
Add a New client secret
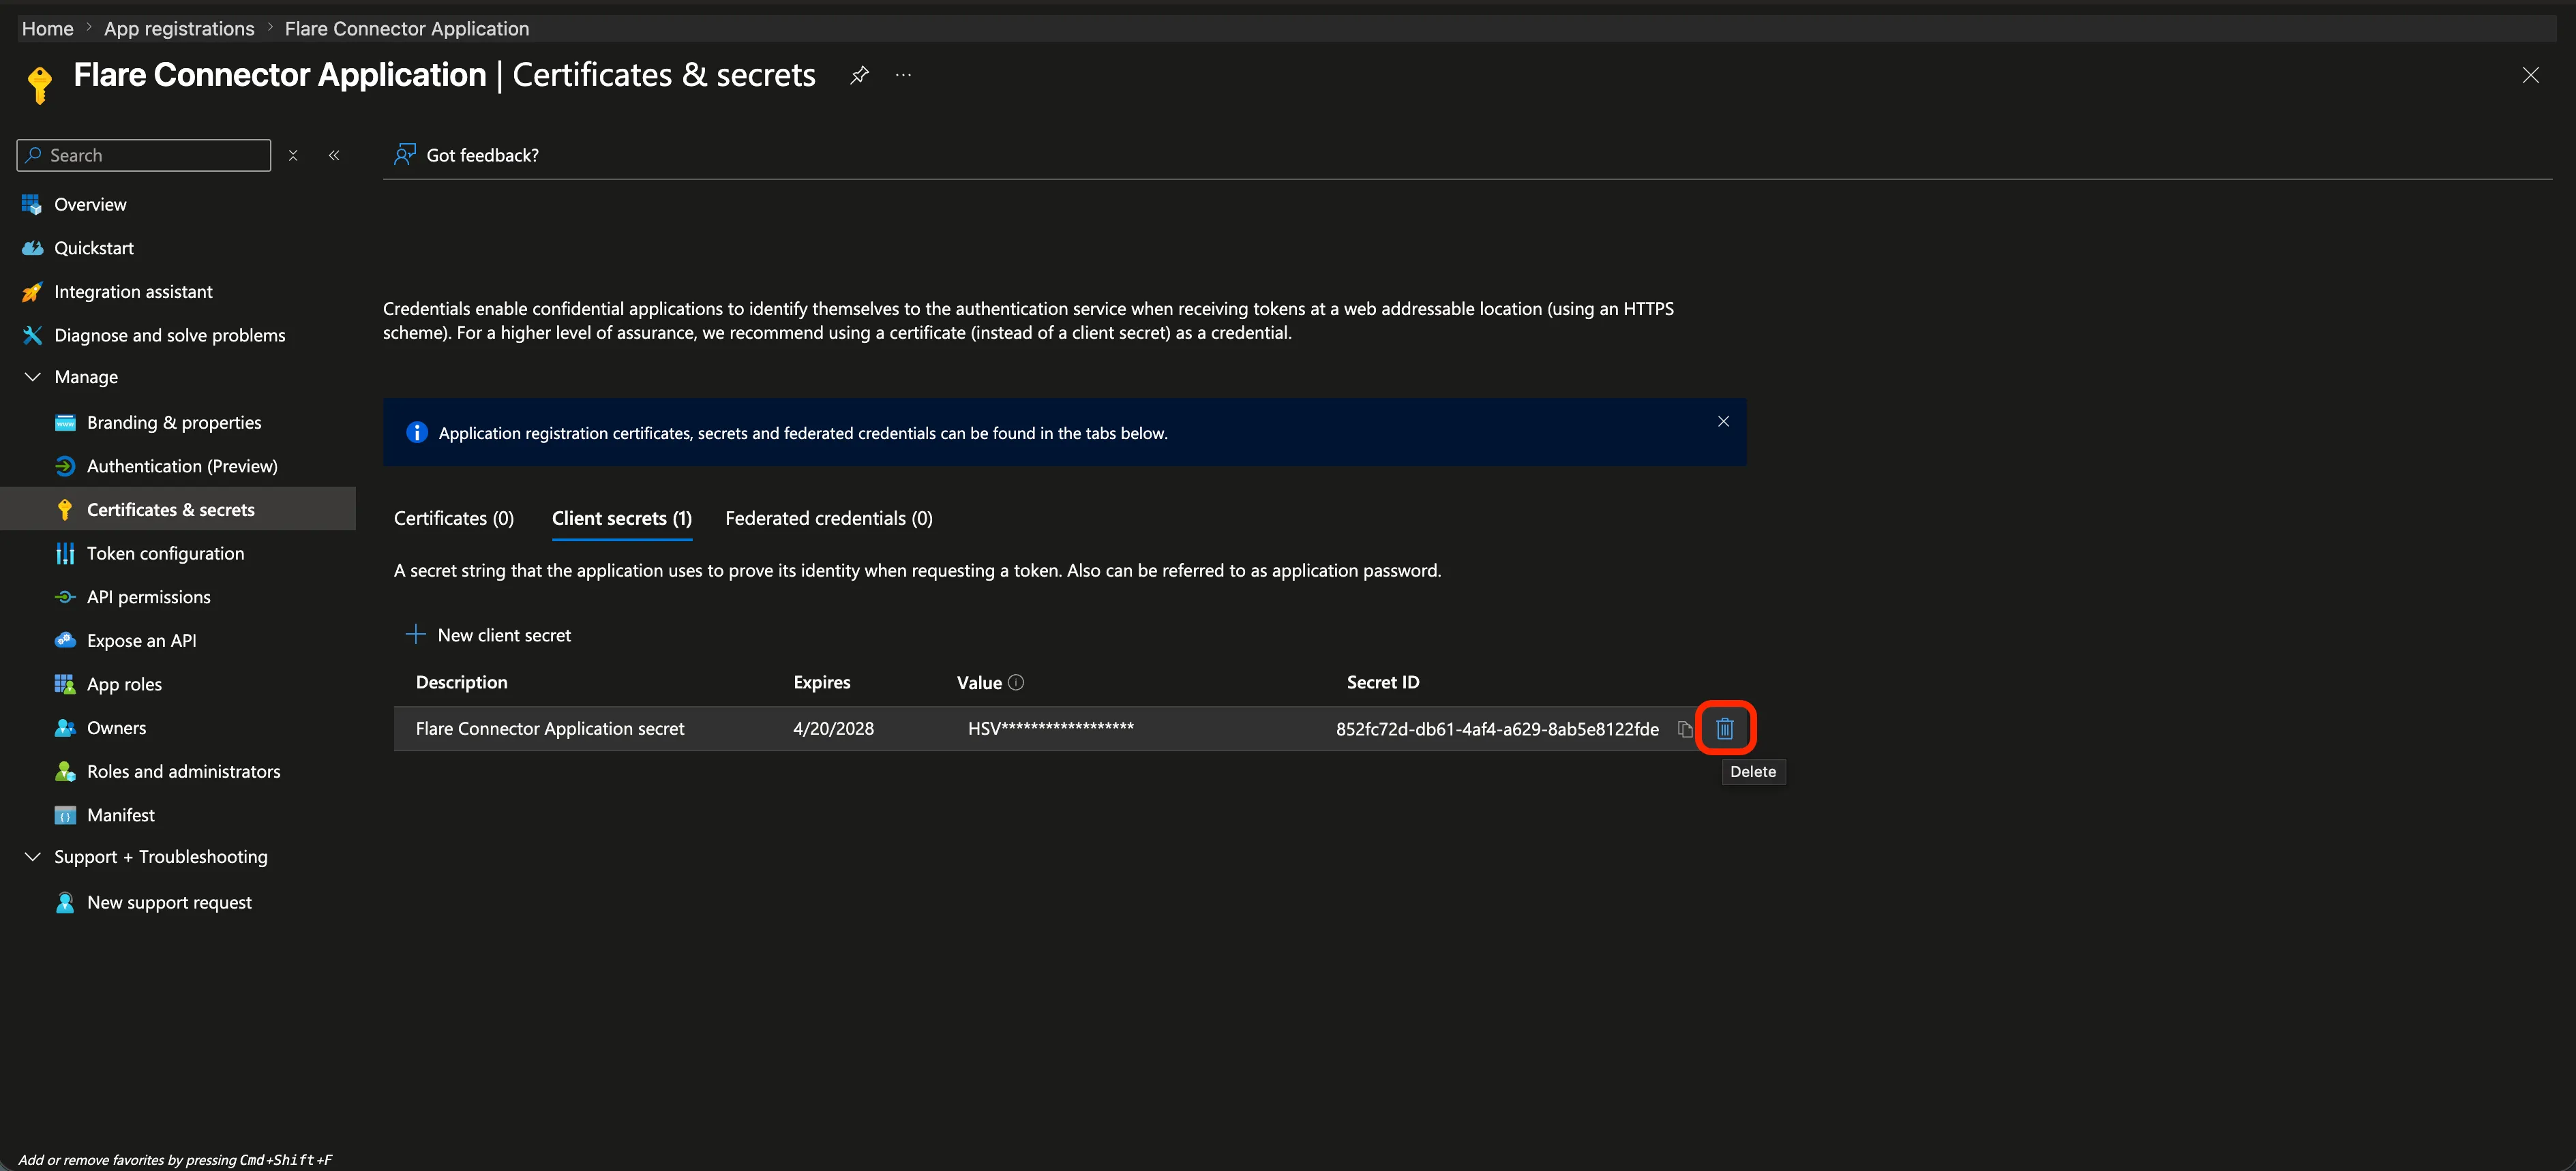point(488,635)
